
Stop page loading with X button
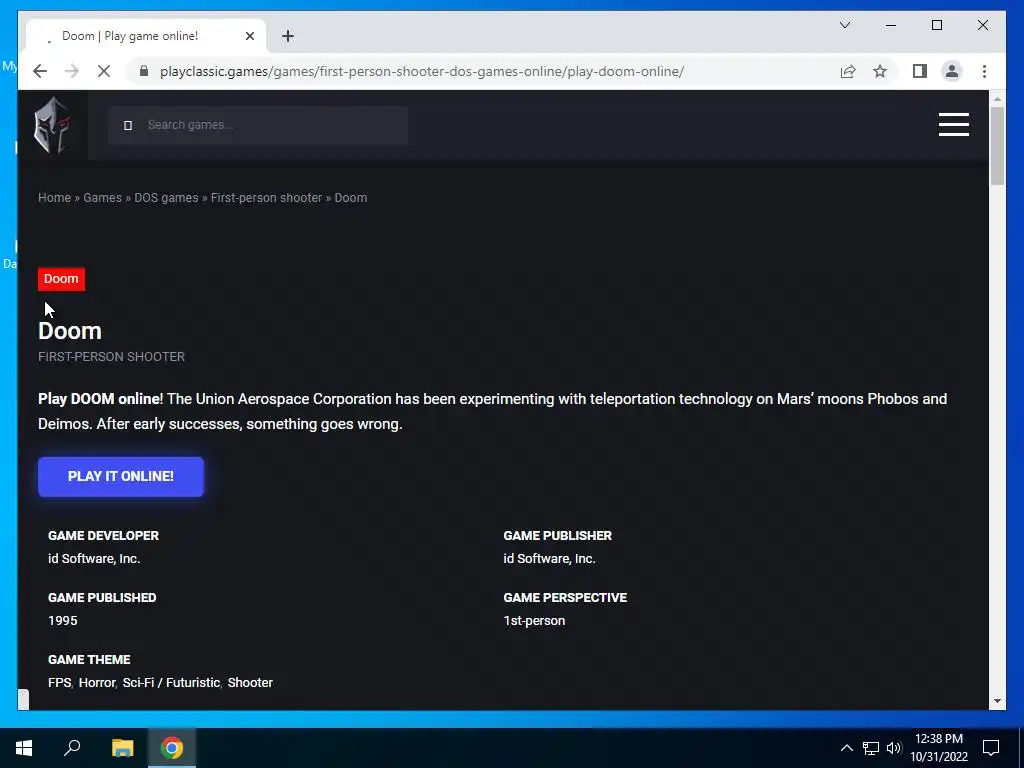(104, 71)
